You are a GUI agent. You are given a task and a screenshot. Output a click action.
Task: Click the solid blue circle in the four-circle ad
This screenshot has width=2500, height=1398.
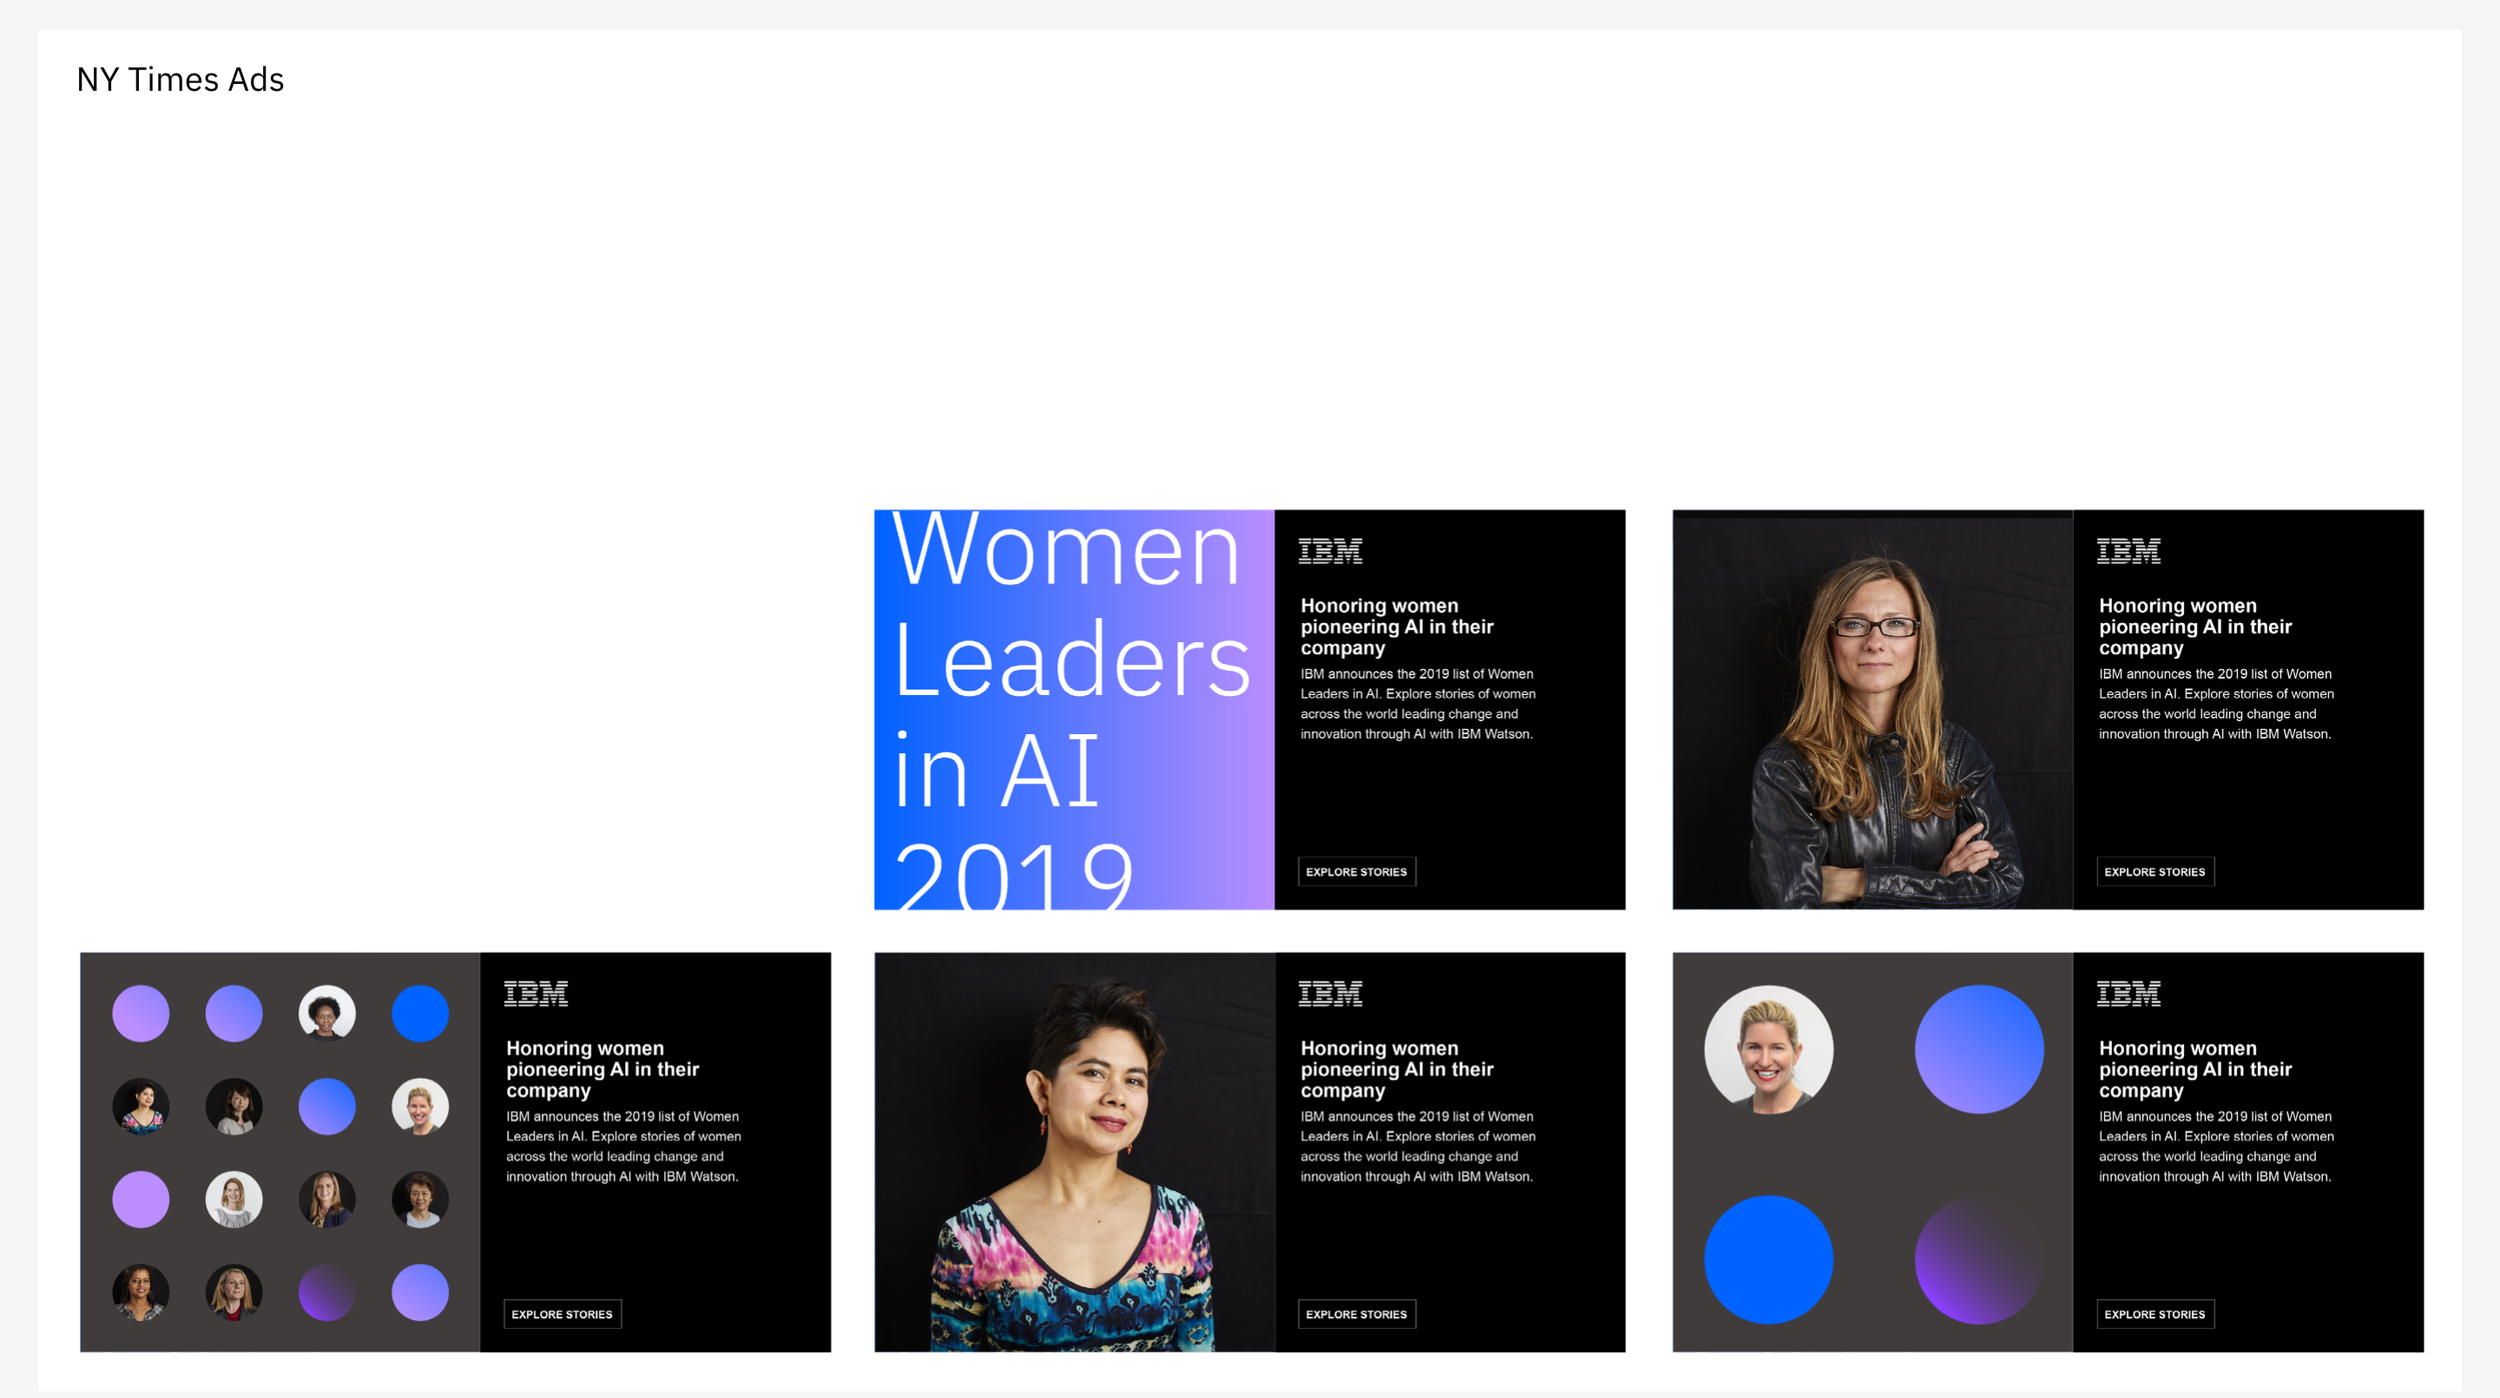click(1768, 1259)
